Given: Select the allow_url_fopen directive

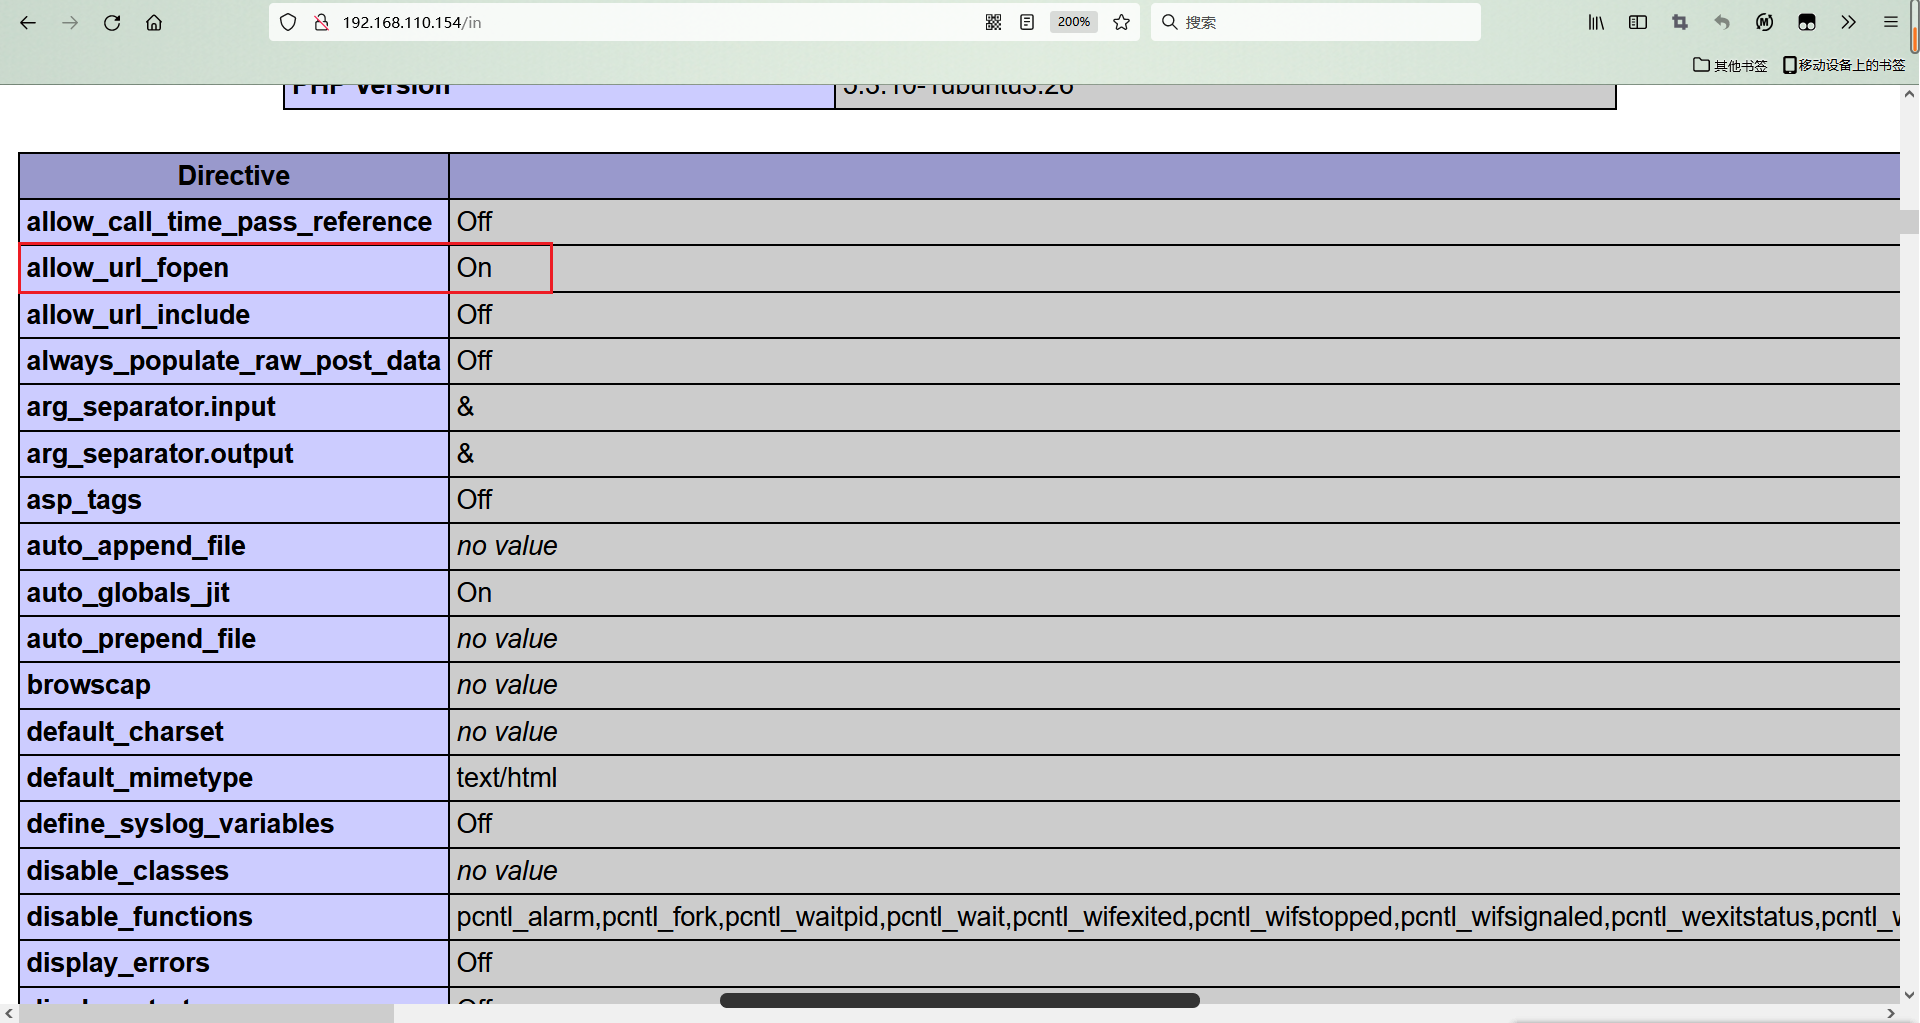Looking at the screenshot, I should pyautogui.click(x=128, y=268).
